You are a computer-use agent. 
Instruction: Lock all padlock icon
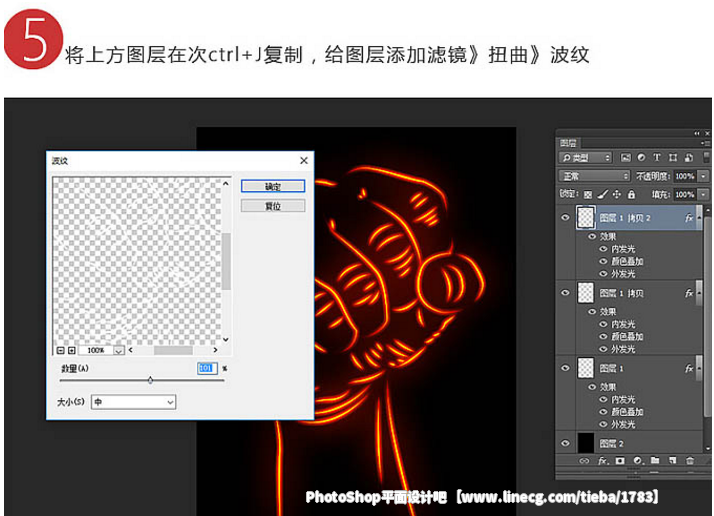[x=631, y=194]
